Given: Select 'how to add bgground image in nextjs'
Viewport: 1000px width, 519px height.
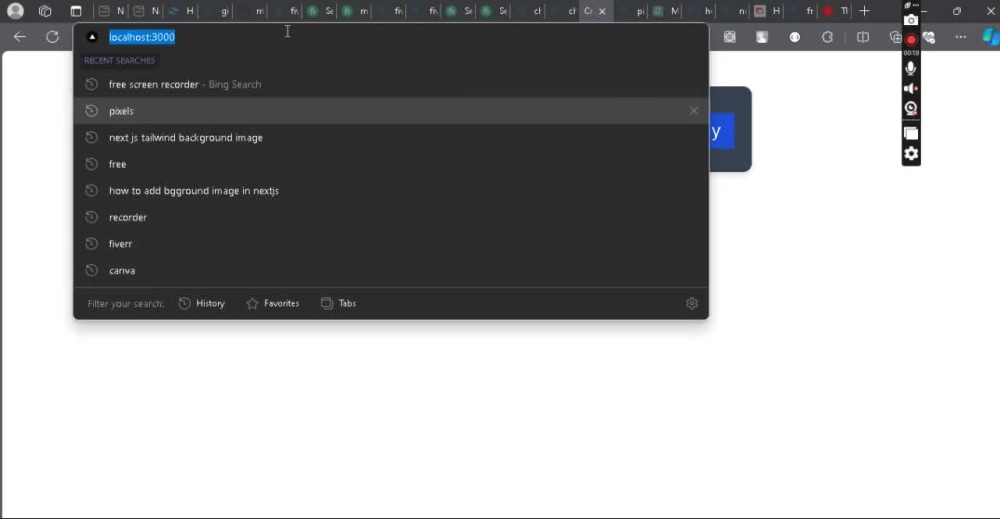Looking at the screenshot, I should 391,191.
